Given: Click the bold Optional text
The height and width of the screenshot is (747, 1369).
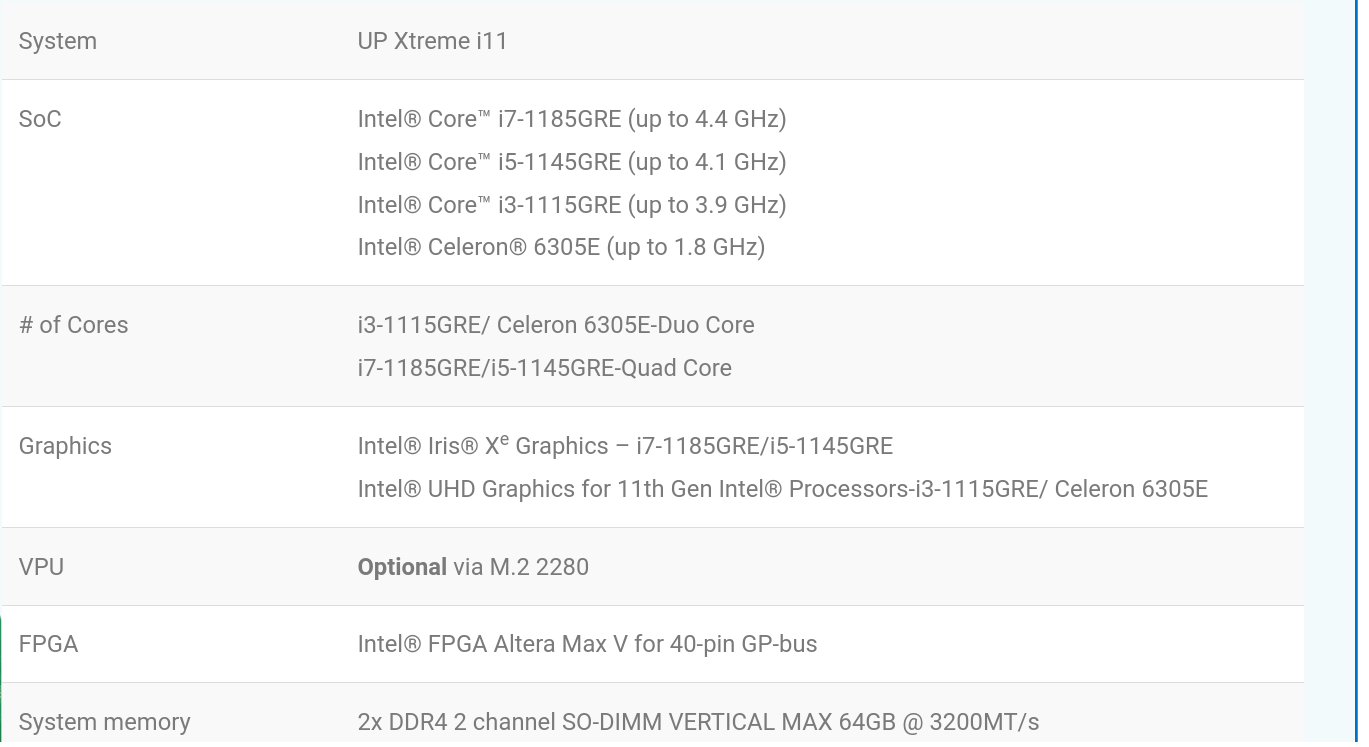Looking at the screenshot, I should (402, 567).
